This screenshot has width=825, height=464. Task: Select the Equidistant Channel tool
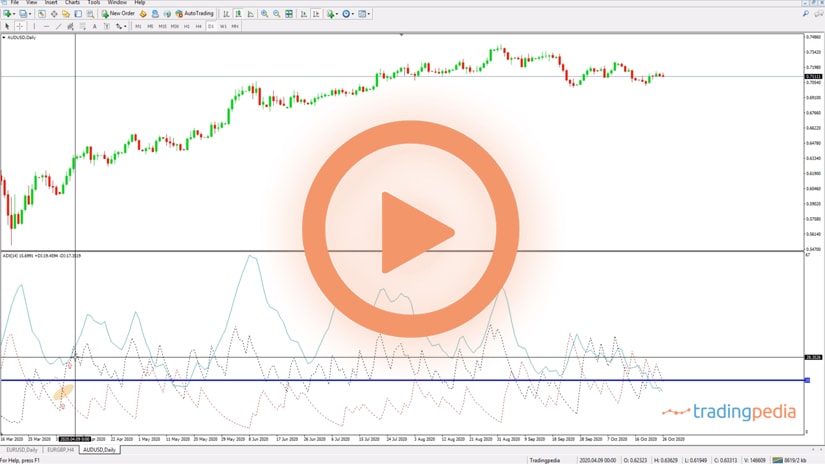(71, 26)
